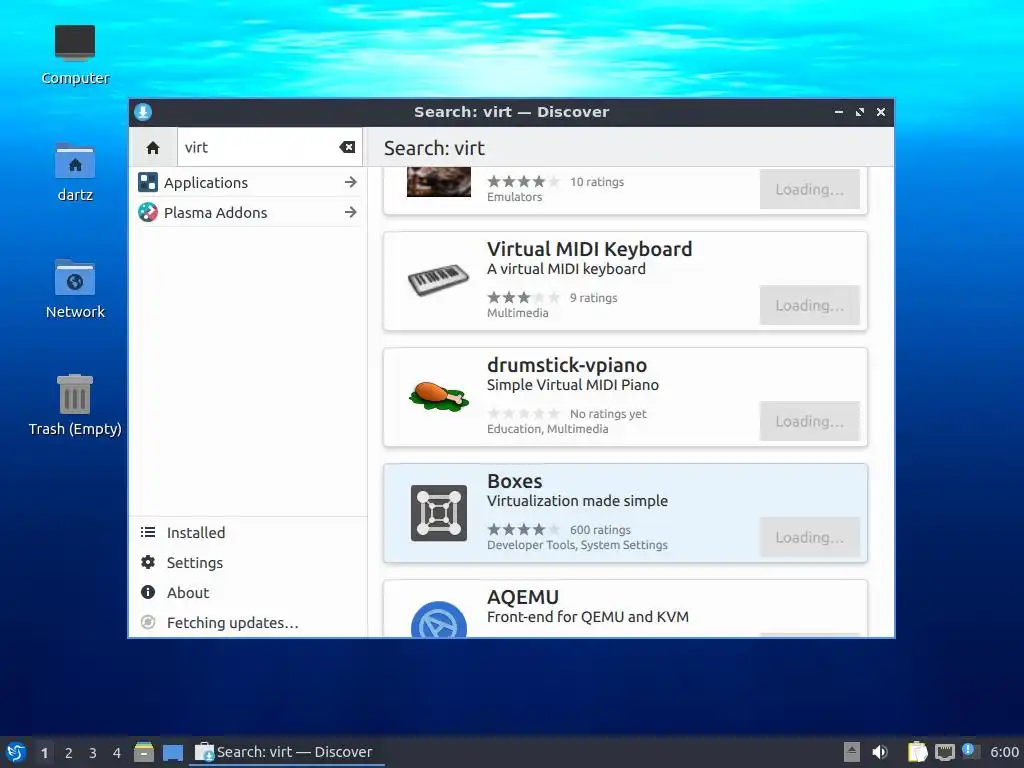The width and height of the screenshot is (1024, 768).
Task: Close the Discover window
Action: [x=881, y=112]
